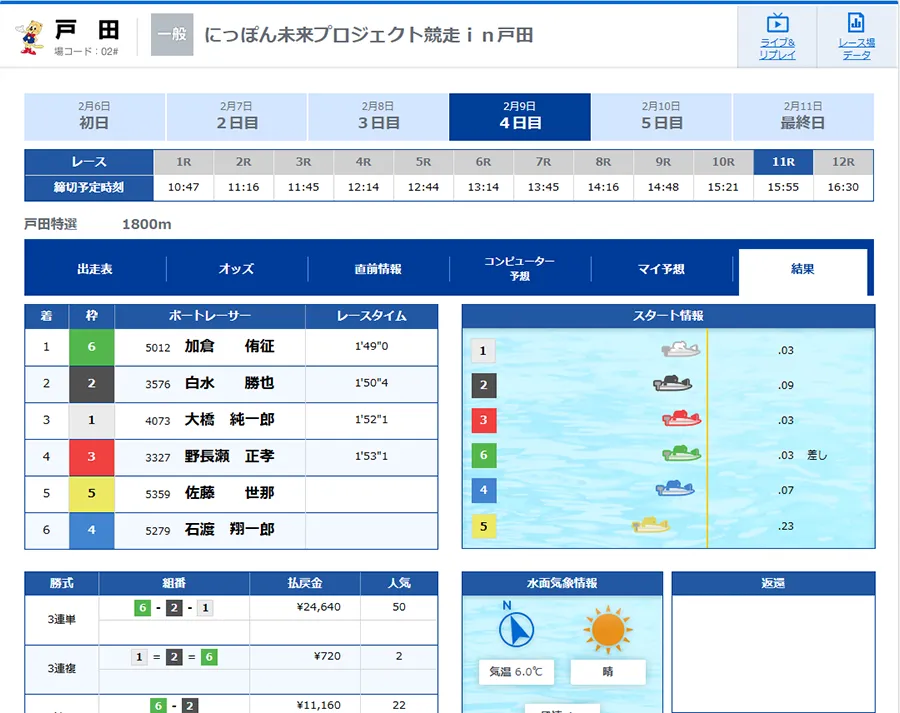Click the Toda mascot logo
Image resolution: width=900 pixels, height=713 pixels.
31,35
